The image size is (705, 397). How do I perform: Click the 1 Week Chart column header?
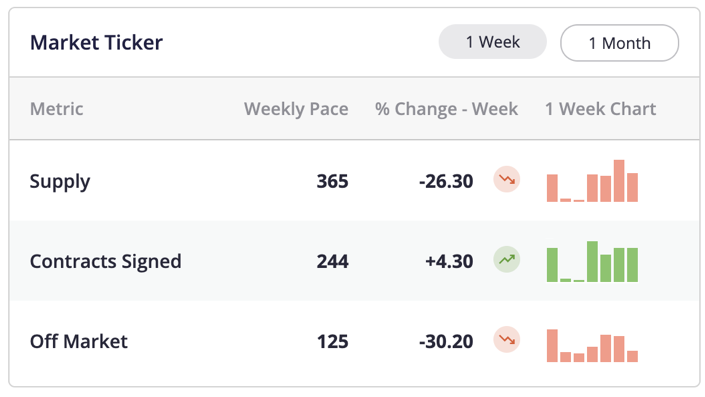(600, 109)
